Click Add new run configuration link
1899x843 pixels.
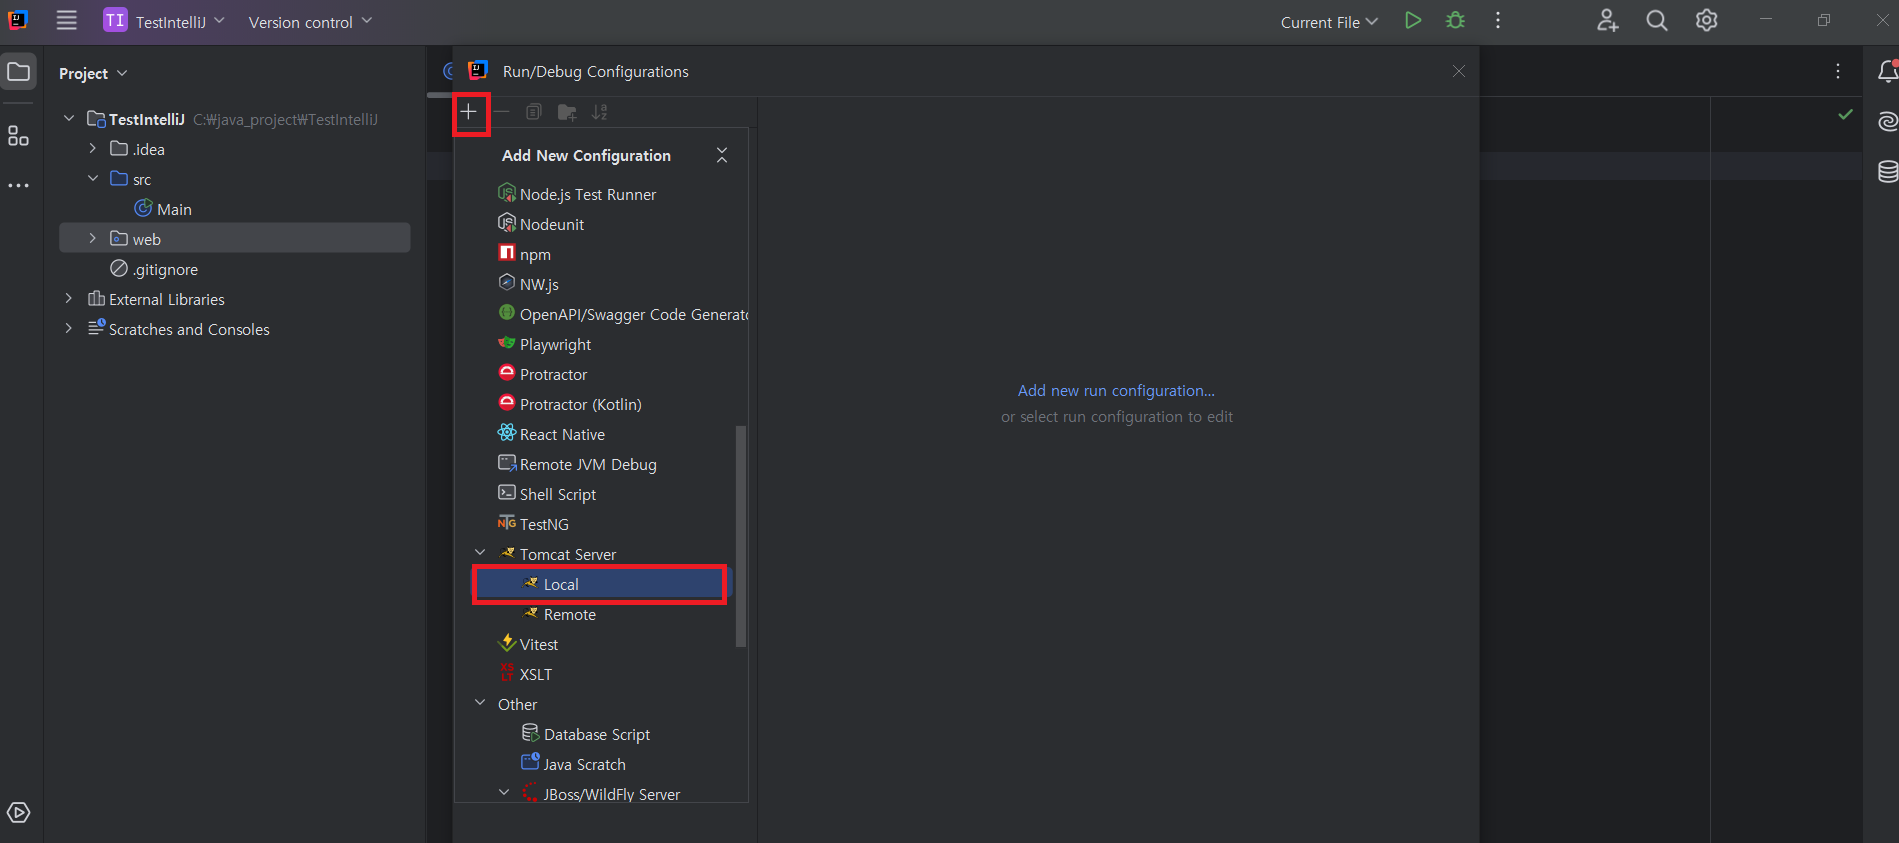pyautogui.click(x=1116, y=391)
